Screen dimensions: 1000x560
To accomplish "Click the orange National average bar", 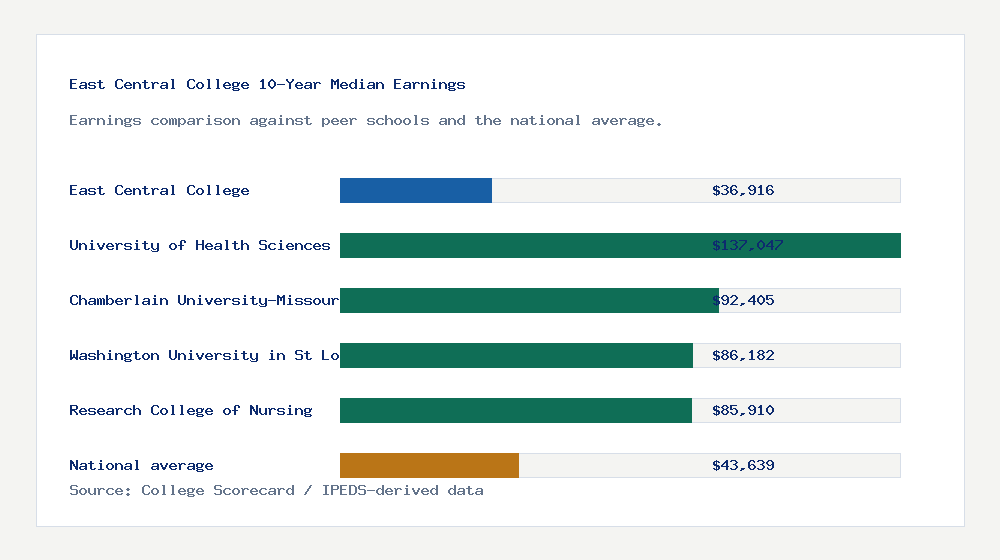I will [429, 466].
